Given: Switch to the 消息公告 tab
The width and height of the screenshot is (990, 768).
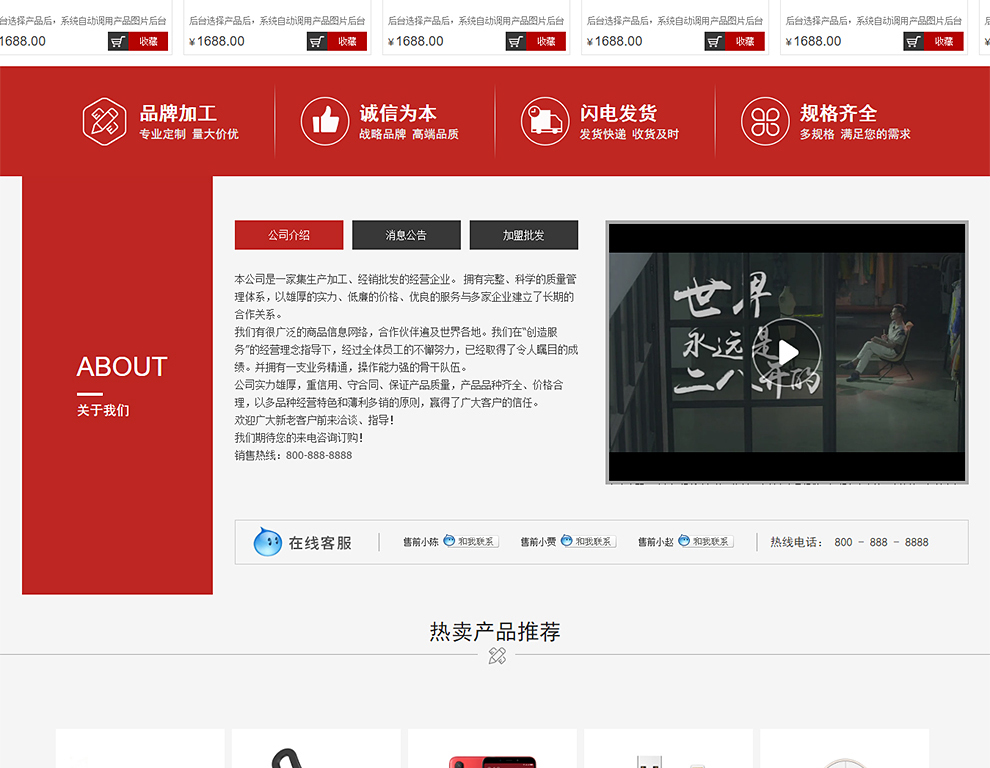Looking at the screenshot, I should click(406, 235).
